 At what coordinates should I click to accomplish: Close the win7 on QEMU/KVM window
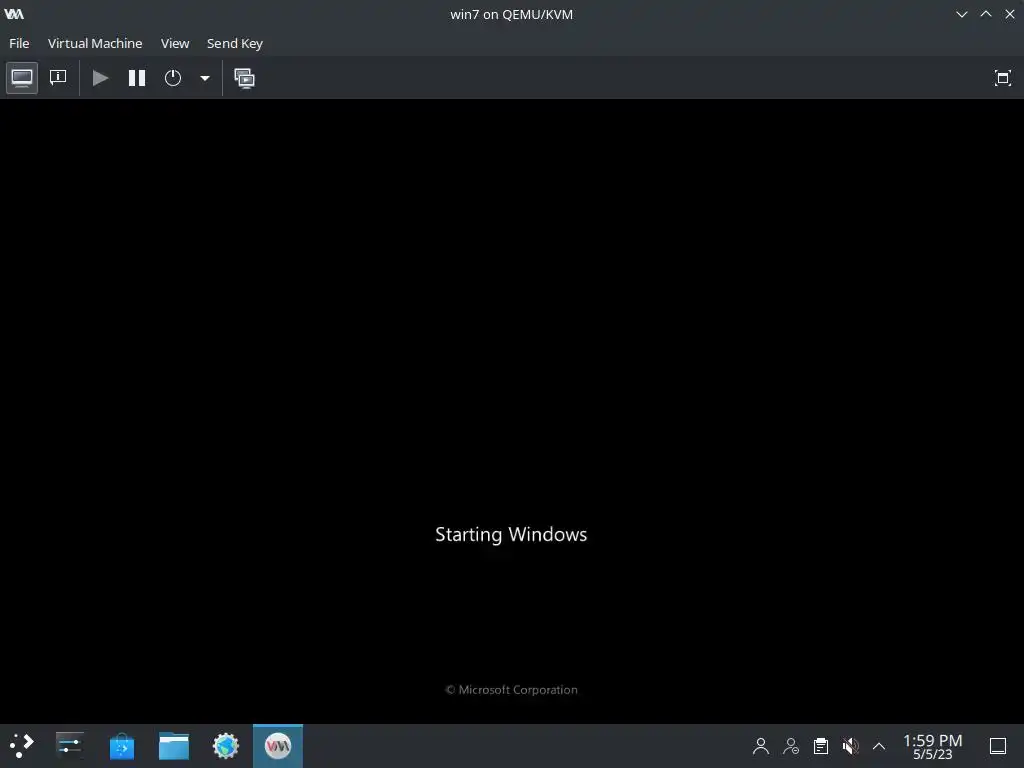coord(1010,14)
